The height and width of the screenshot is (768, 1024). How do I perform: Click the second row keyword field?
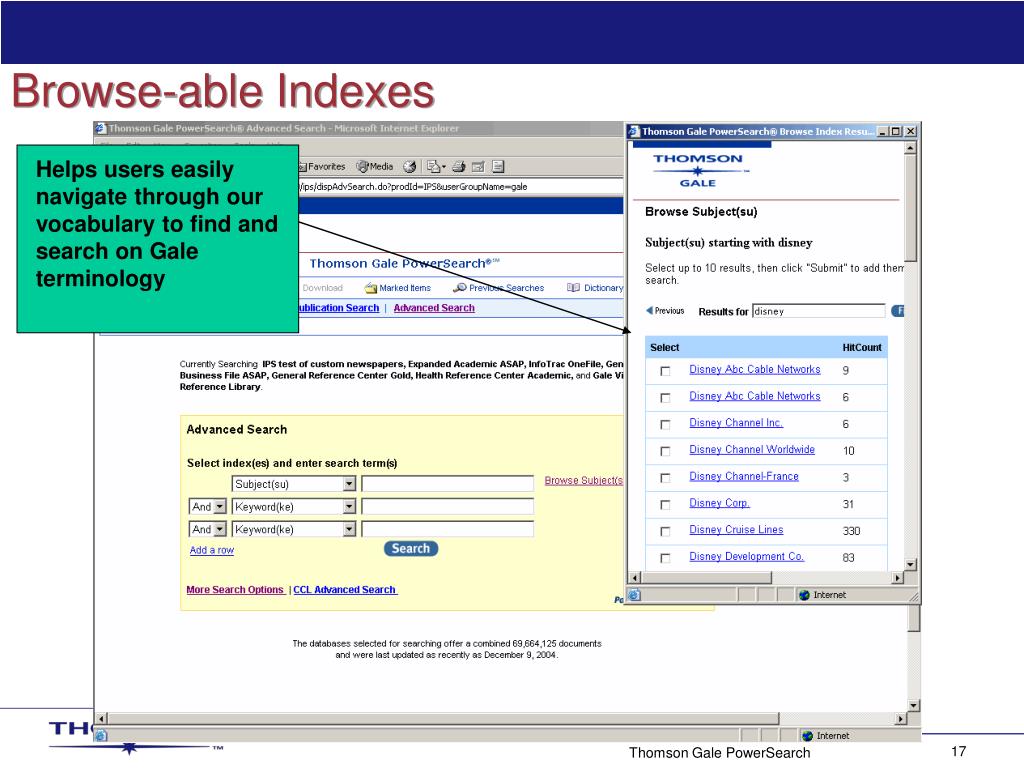coord(448,507)
